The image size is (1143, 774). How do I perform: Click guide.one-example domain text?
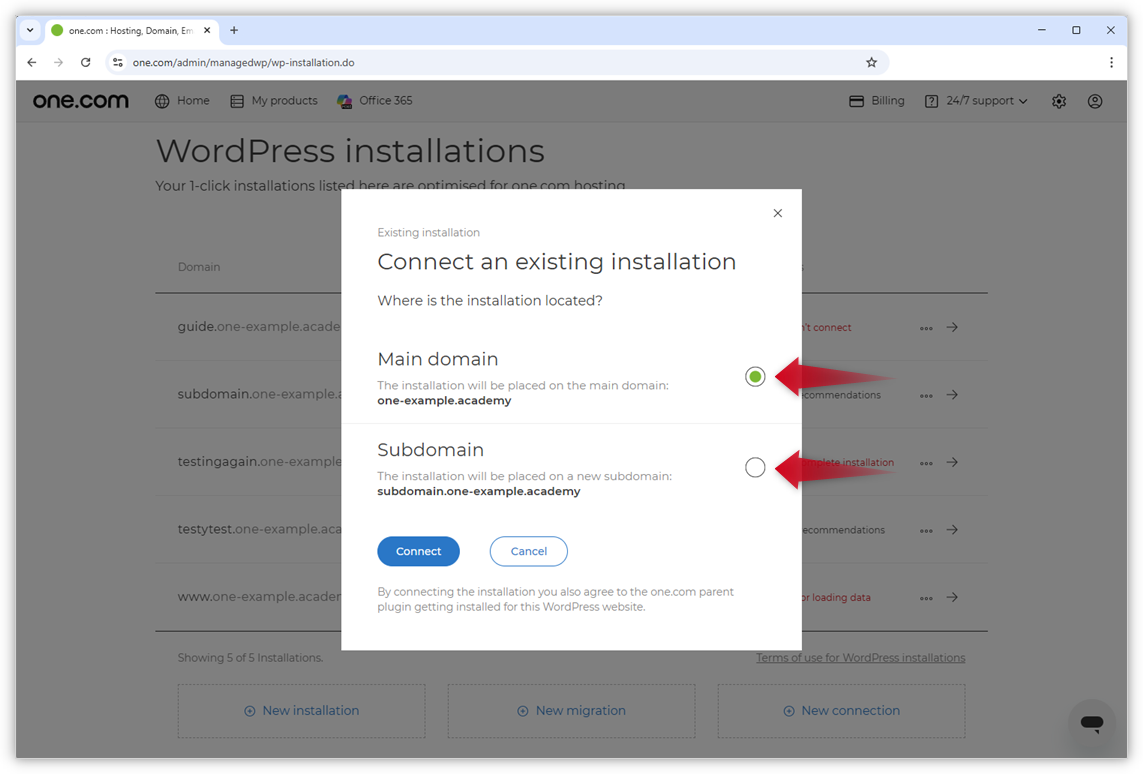[259, 327]
